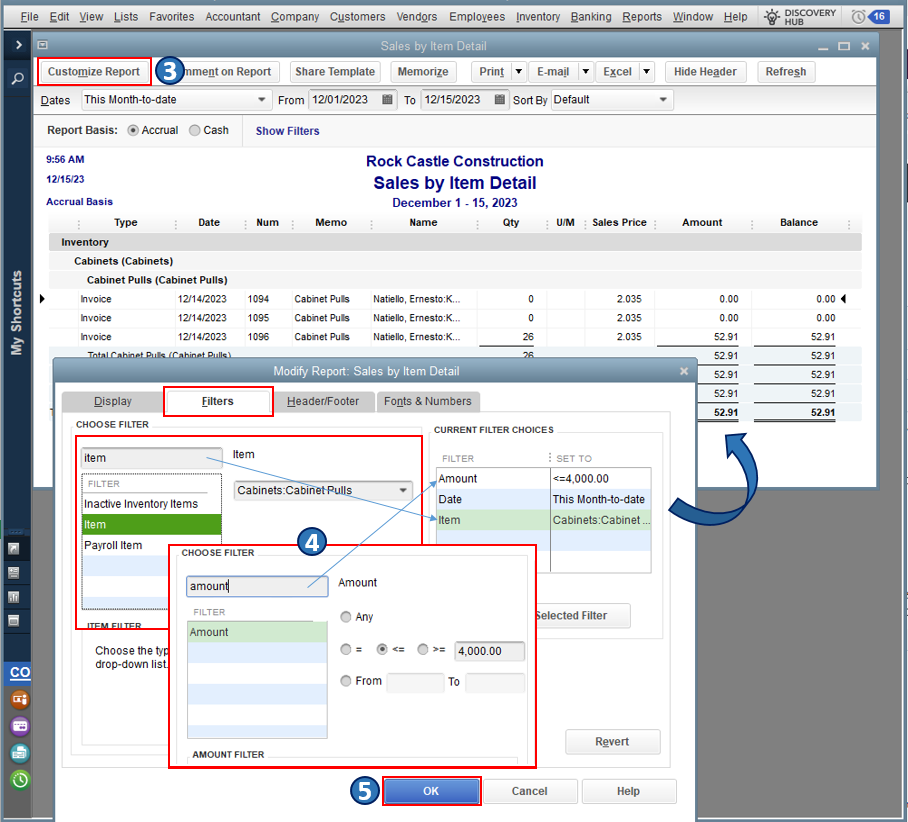Screen dimensions: 908x822
Task: Open Discovery Hub lightbulb icon
Action: pos(772,17)
